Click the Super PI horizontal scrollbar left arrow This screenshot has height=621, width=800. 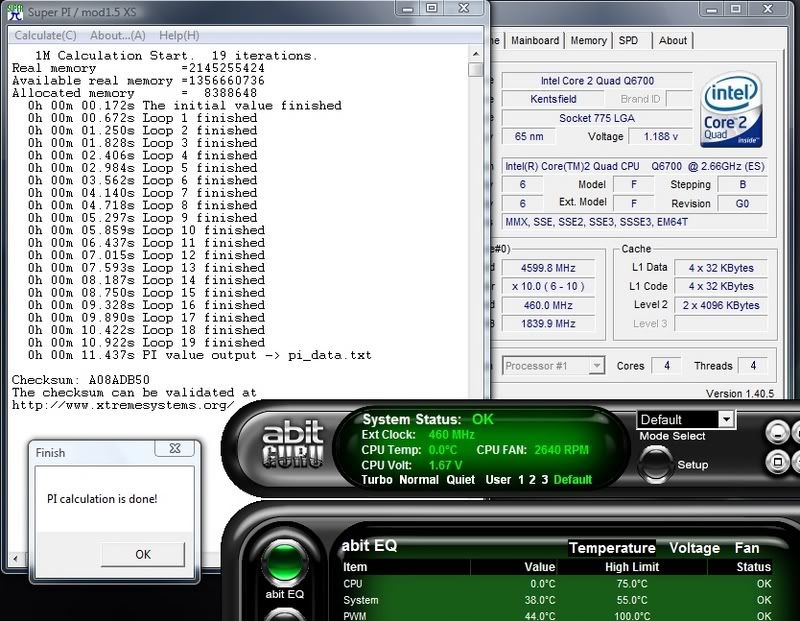click(x=15, y=559)
